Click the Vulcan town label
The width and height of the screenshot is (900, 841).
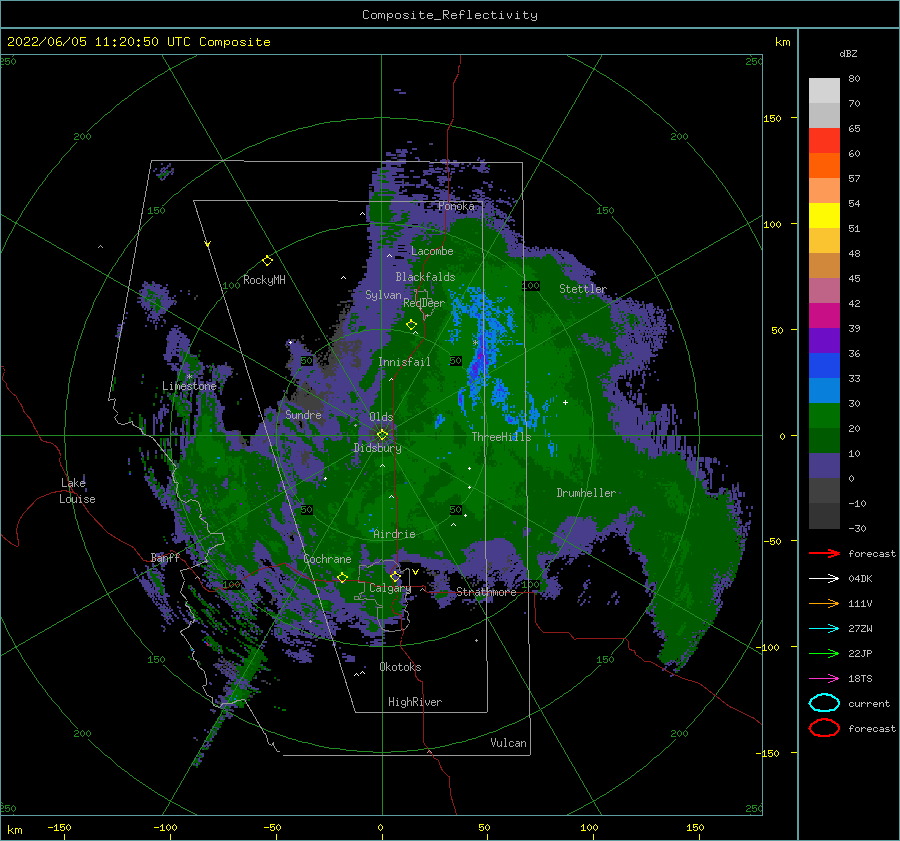pos(508,743)
